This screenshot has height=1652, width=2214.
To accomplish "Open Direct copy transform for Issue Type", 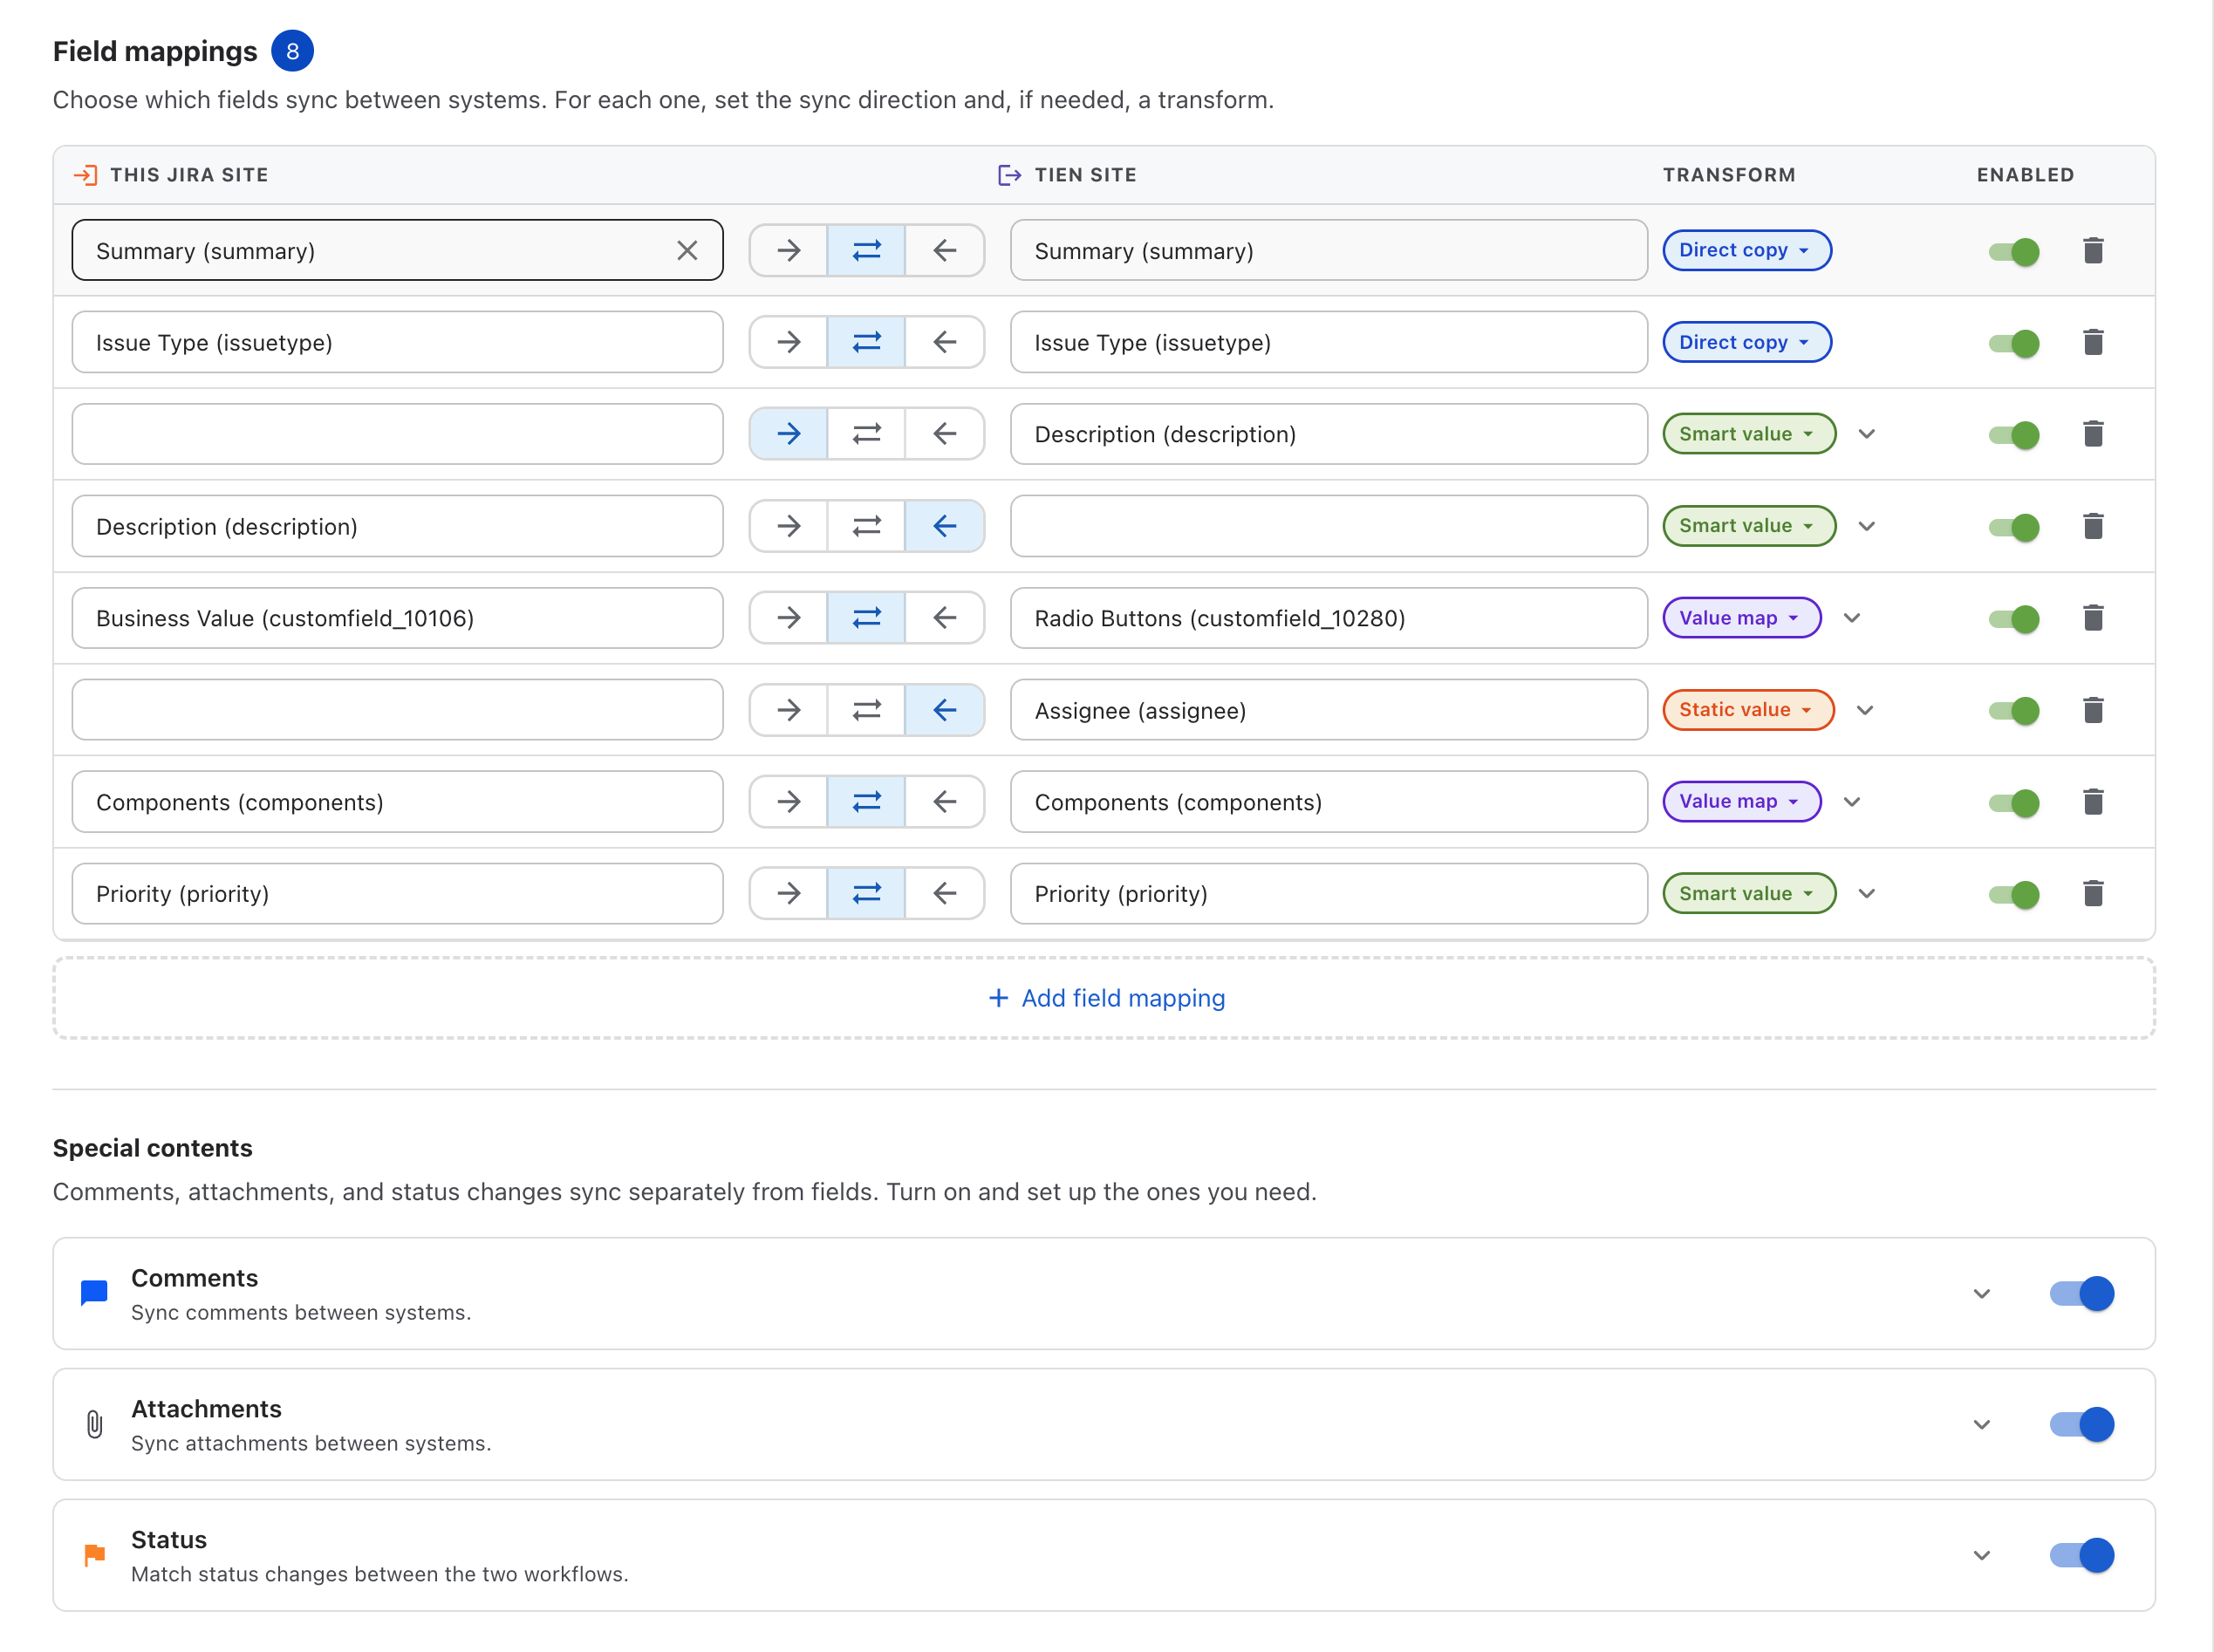I will click(x=1746, y=343).
